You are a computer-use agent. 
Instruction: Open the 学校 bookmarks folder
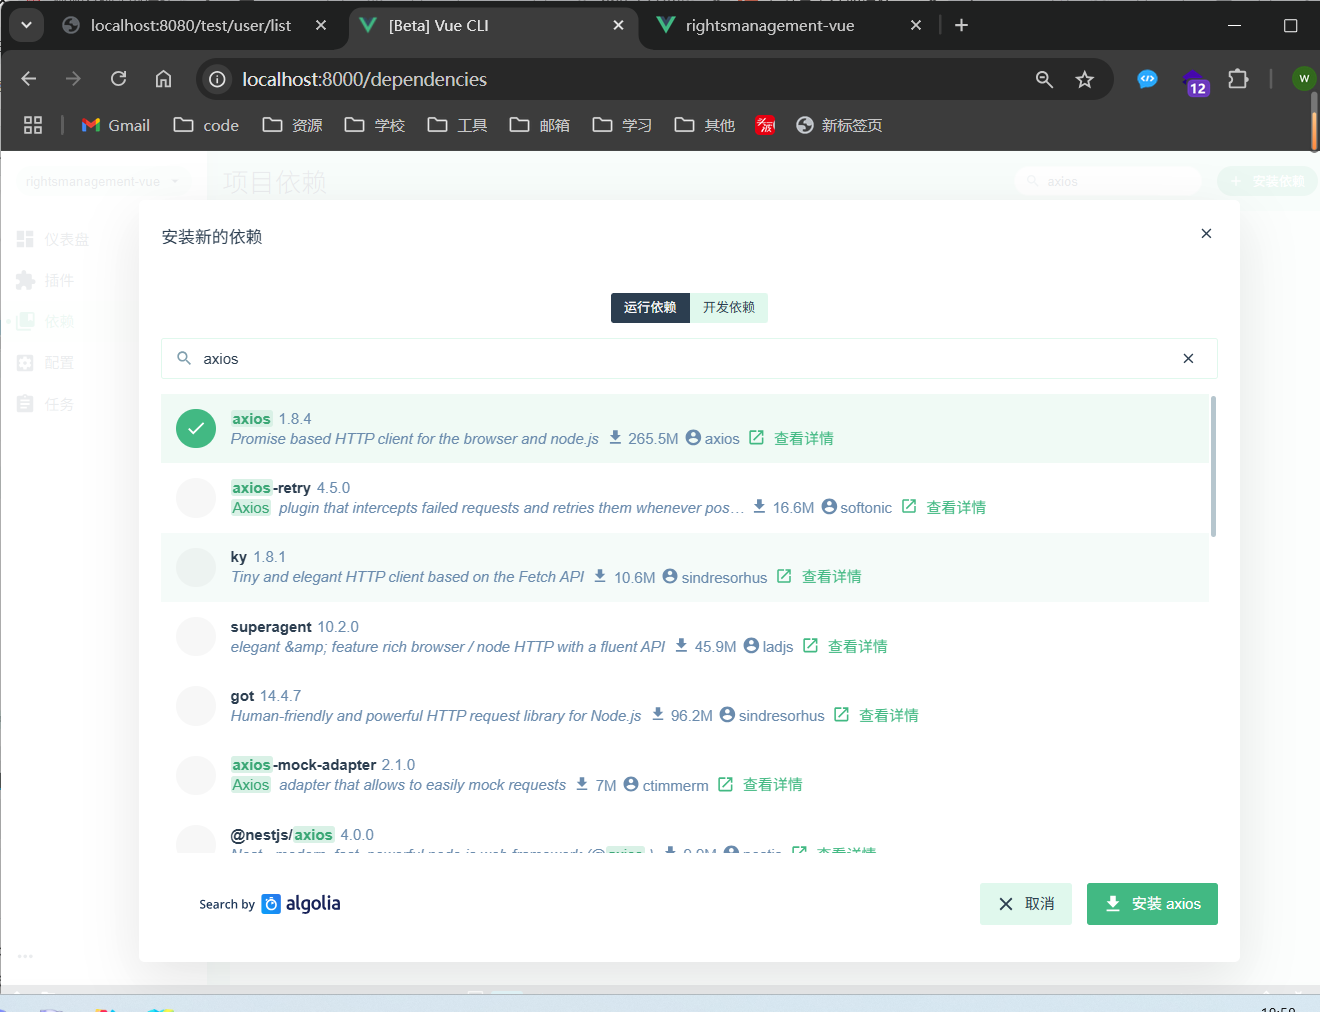(x=374, y=125)
